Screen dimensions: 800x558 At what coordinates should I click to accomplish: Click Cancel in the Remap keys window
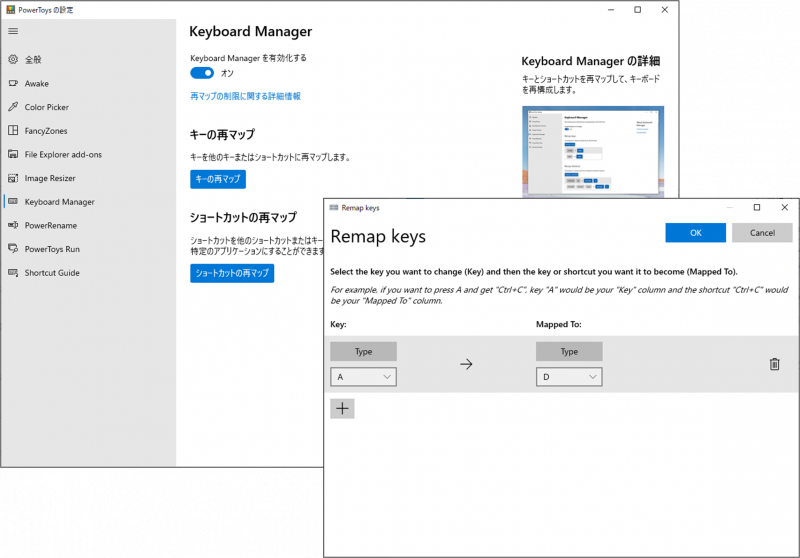(762, 233)
